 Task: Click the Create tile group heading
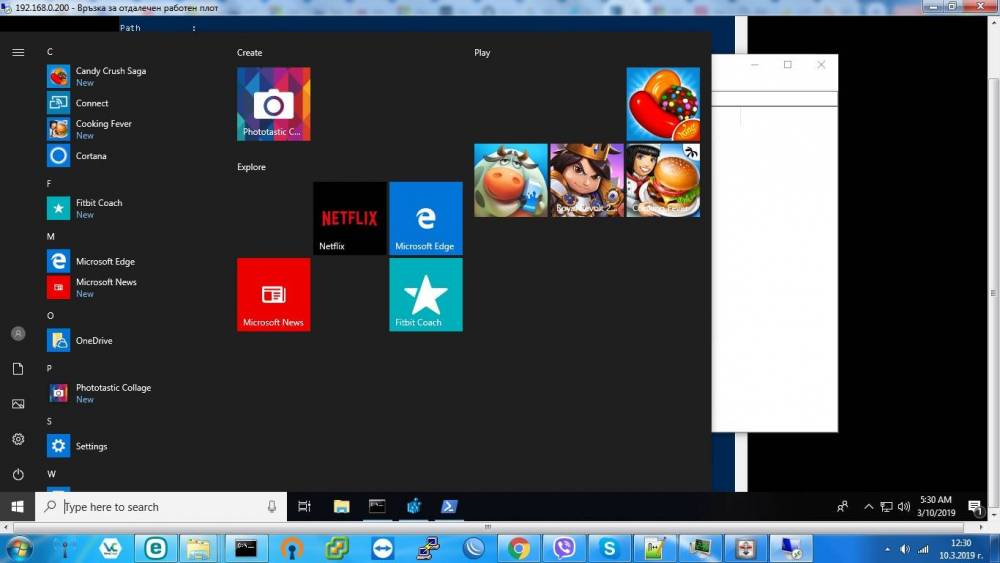(x=249, y=53)
